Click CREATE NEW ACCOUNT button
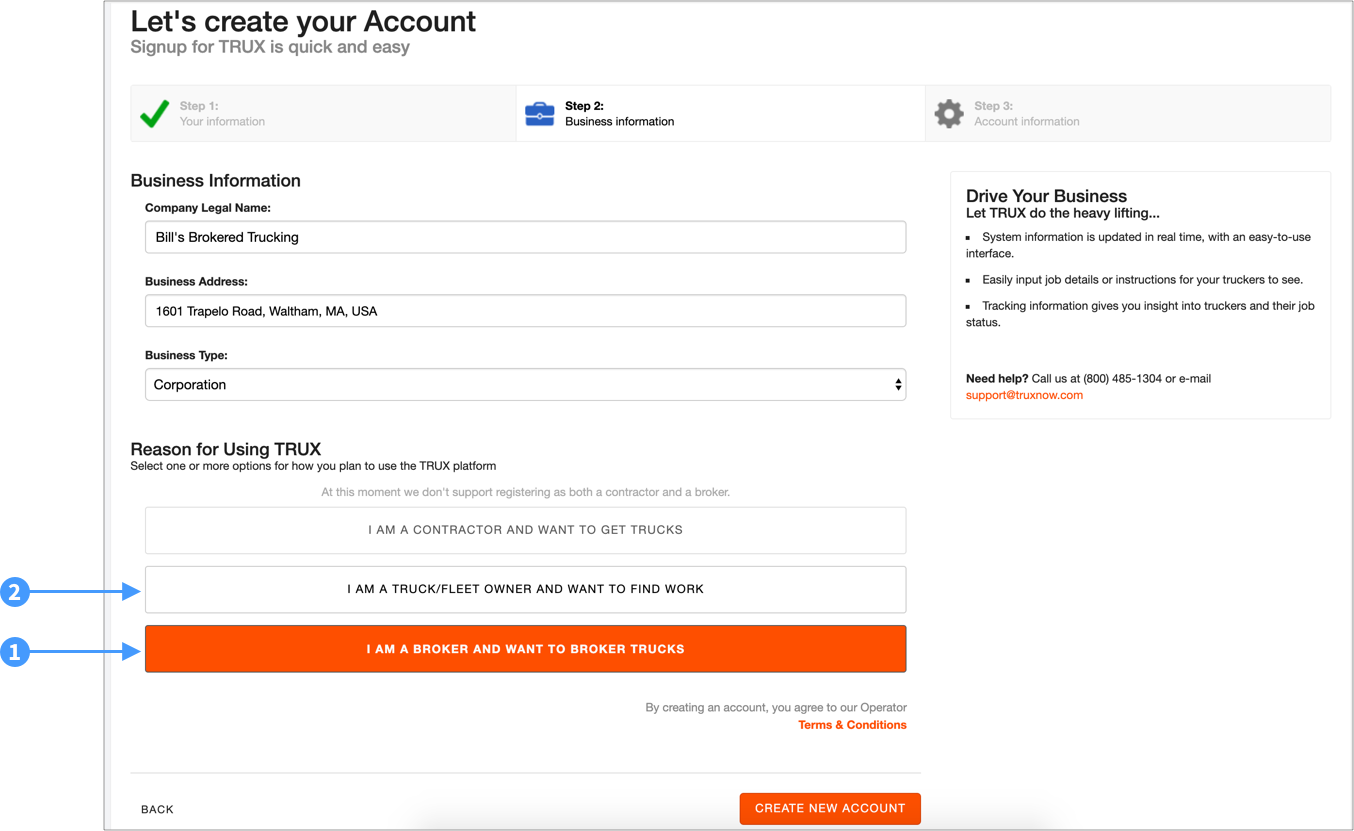The width and height of the screenshot is (1354, 831). (830, 808)
